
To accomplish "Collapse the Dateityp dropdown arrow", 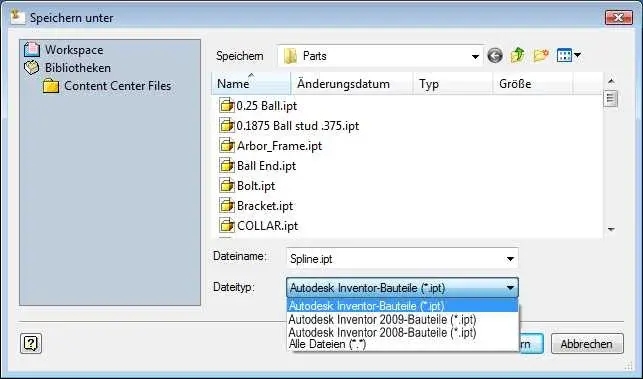I will 510,288.
